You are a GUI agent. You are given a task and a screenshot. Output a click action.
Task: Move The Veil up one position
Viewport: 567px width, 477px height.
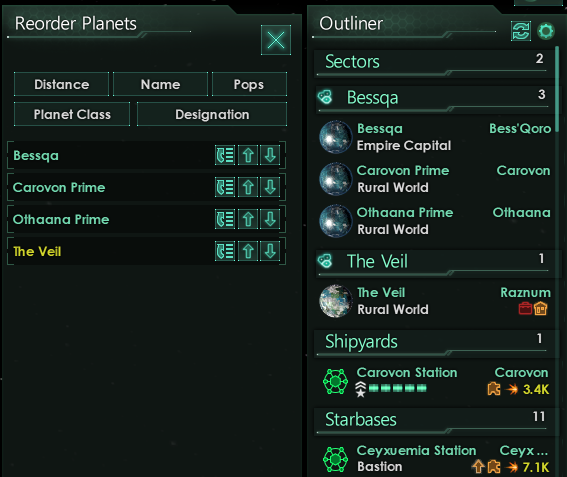248,251
